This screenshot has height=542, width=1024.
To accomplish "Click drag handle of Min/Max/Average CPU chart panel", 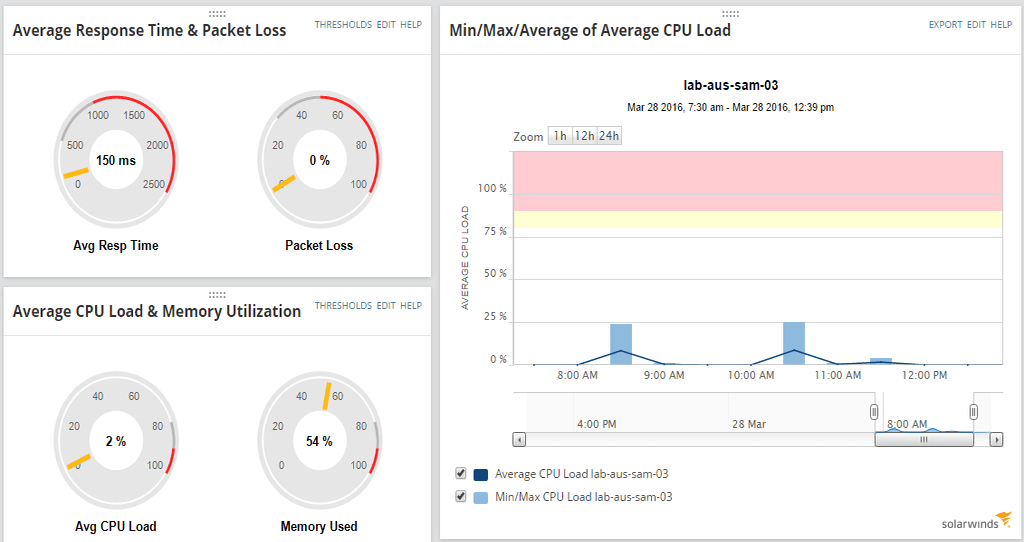I will [x=730, y=14].
